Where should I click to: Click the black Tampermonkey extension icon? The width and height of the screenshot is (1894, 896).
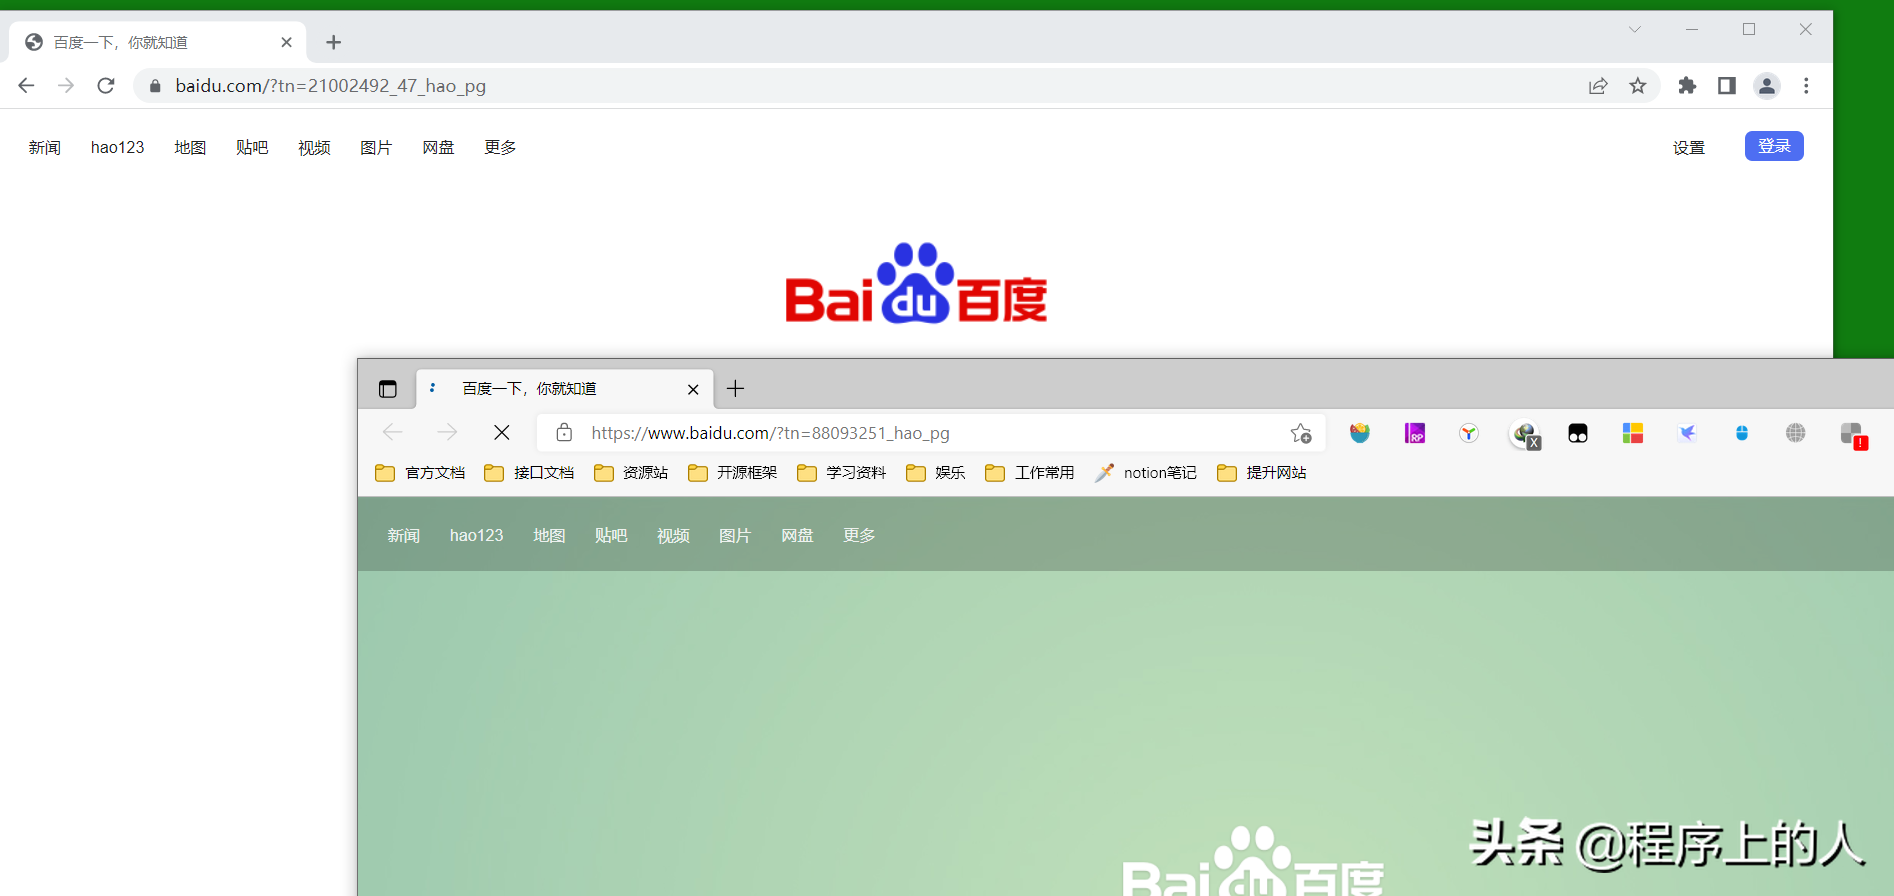coord(1578,433)
